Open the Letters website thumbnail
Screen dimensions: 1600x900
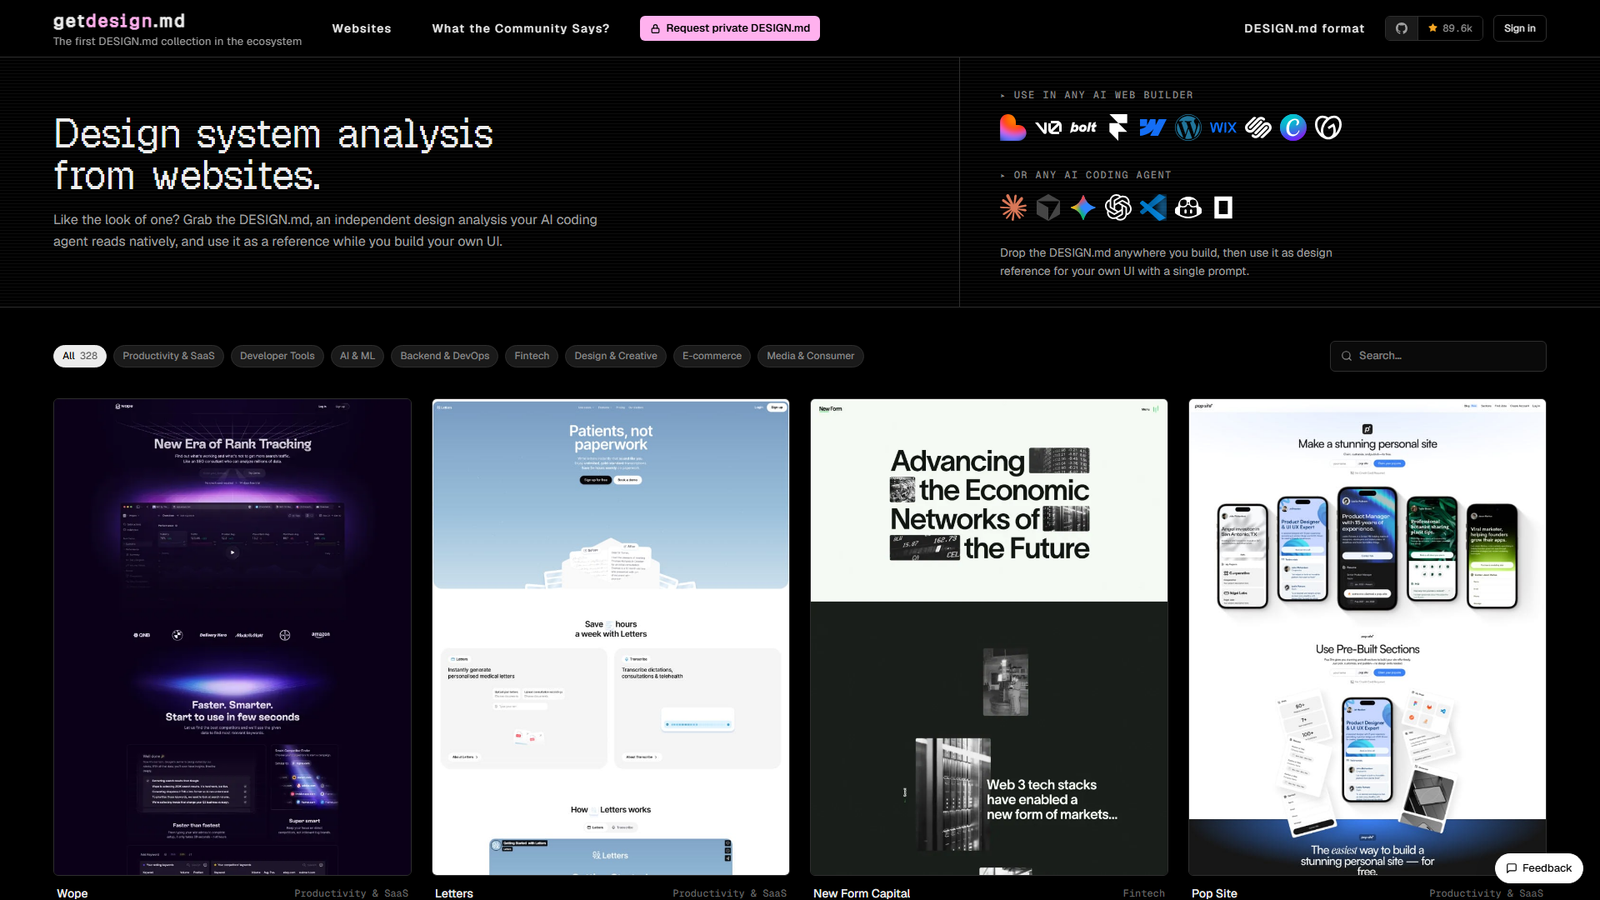pyautogui.click(x=610, y=637)
